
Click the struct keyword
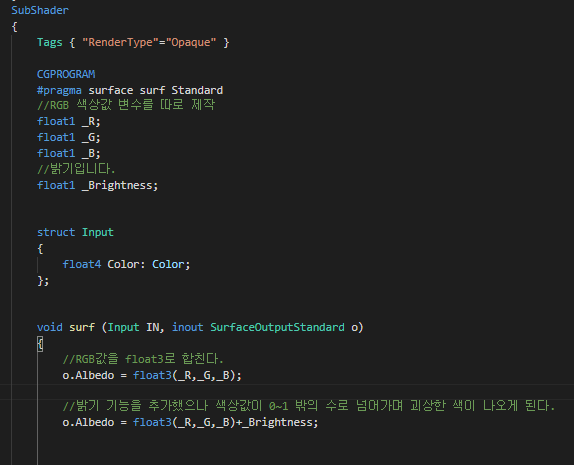[56, 232]
